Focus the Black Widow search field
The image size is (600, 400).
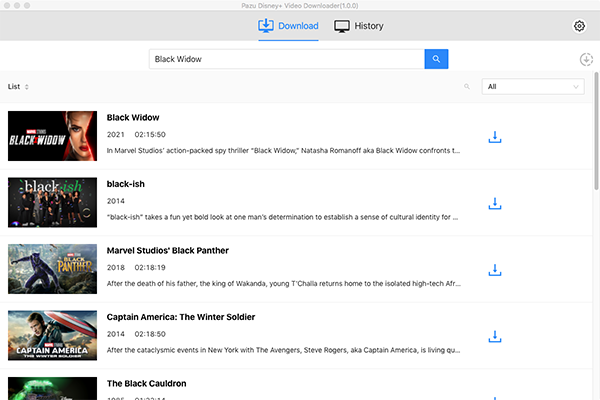pyautogui.click(x=287, y=59)
